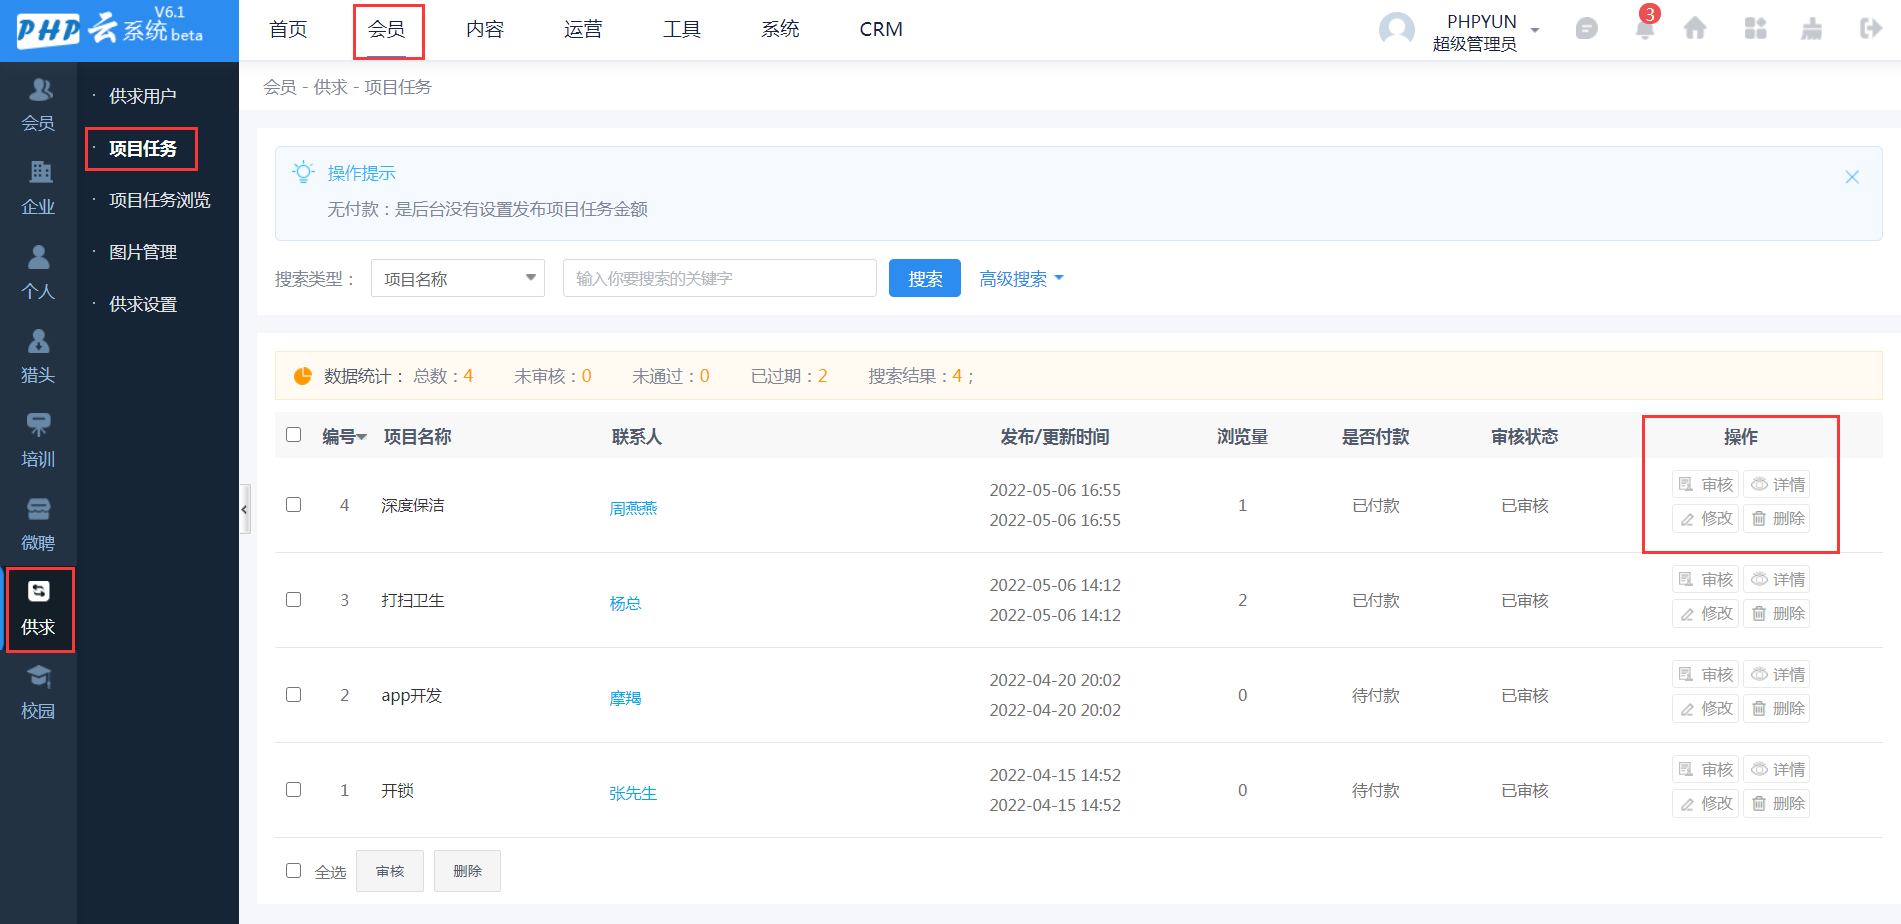Screen dimensions: 1901x924
Task: Click 删除 for 开锁 row
Action: [1777, 803]
